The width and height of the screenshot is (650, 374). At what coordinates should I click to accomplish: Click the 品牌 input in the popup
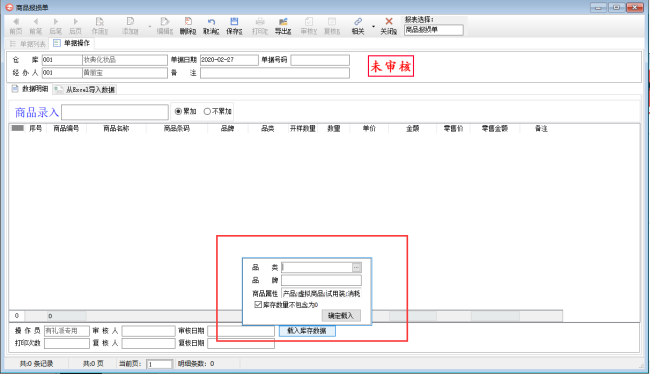(321, 280)
